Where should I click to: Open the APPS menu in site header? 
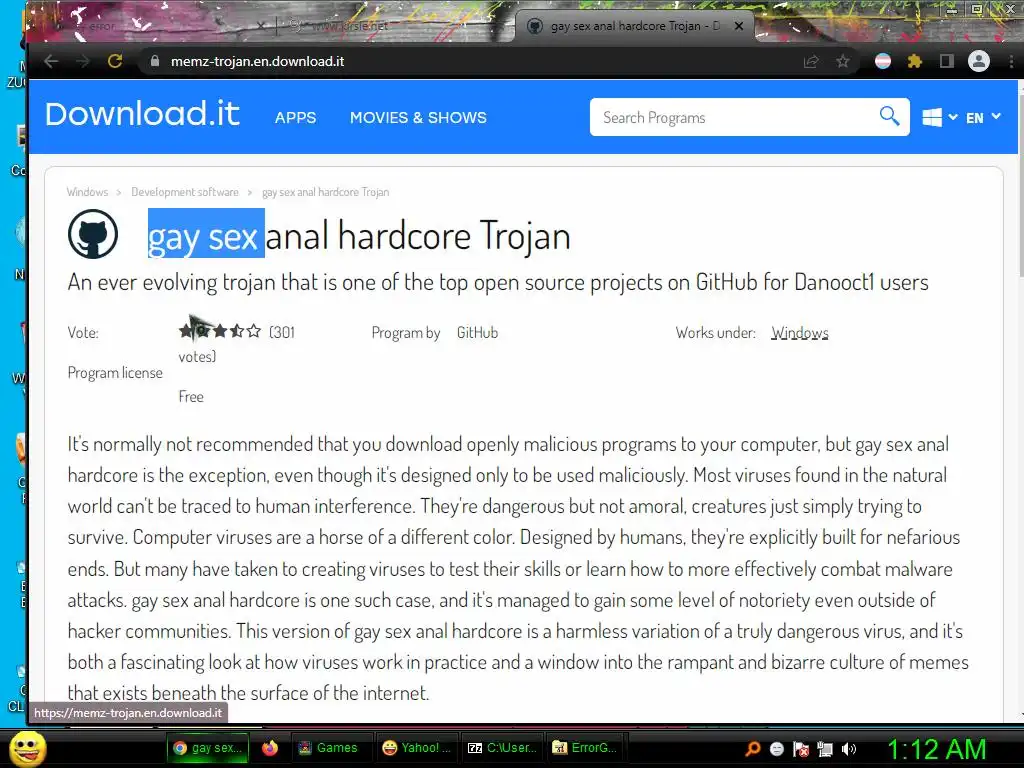point(295,118)
